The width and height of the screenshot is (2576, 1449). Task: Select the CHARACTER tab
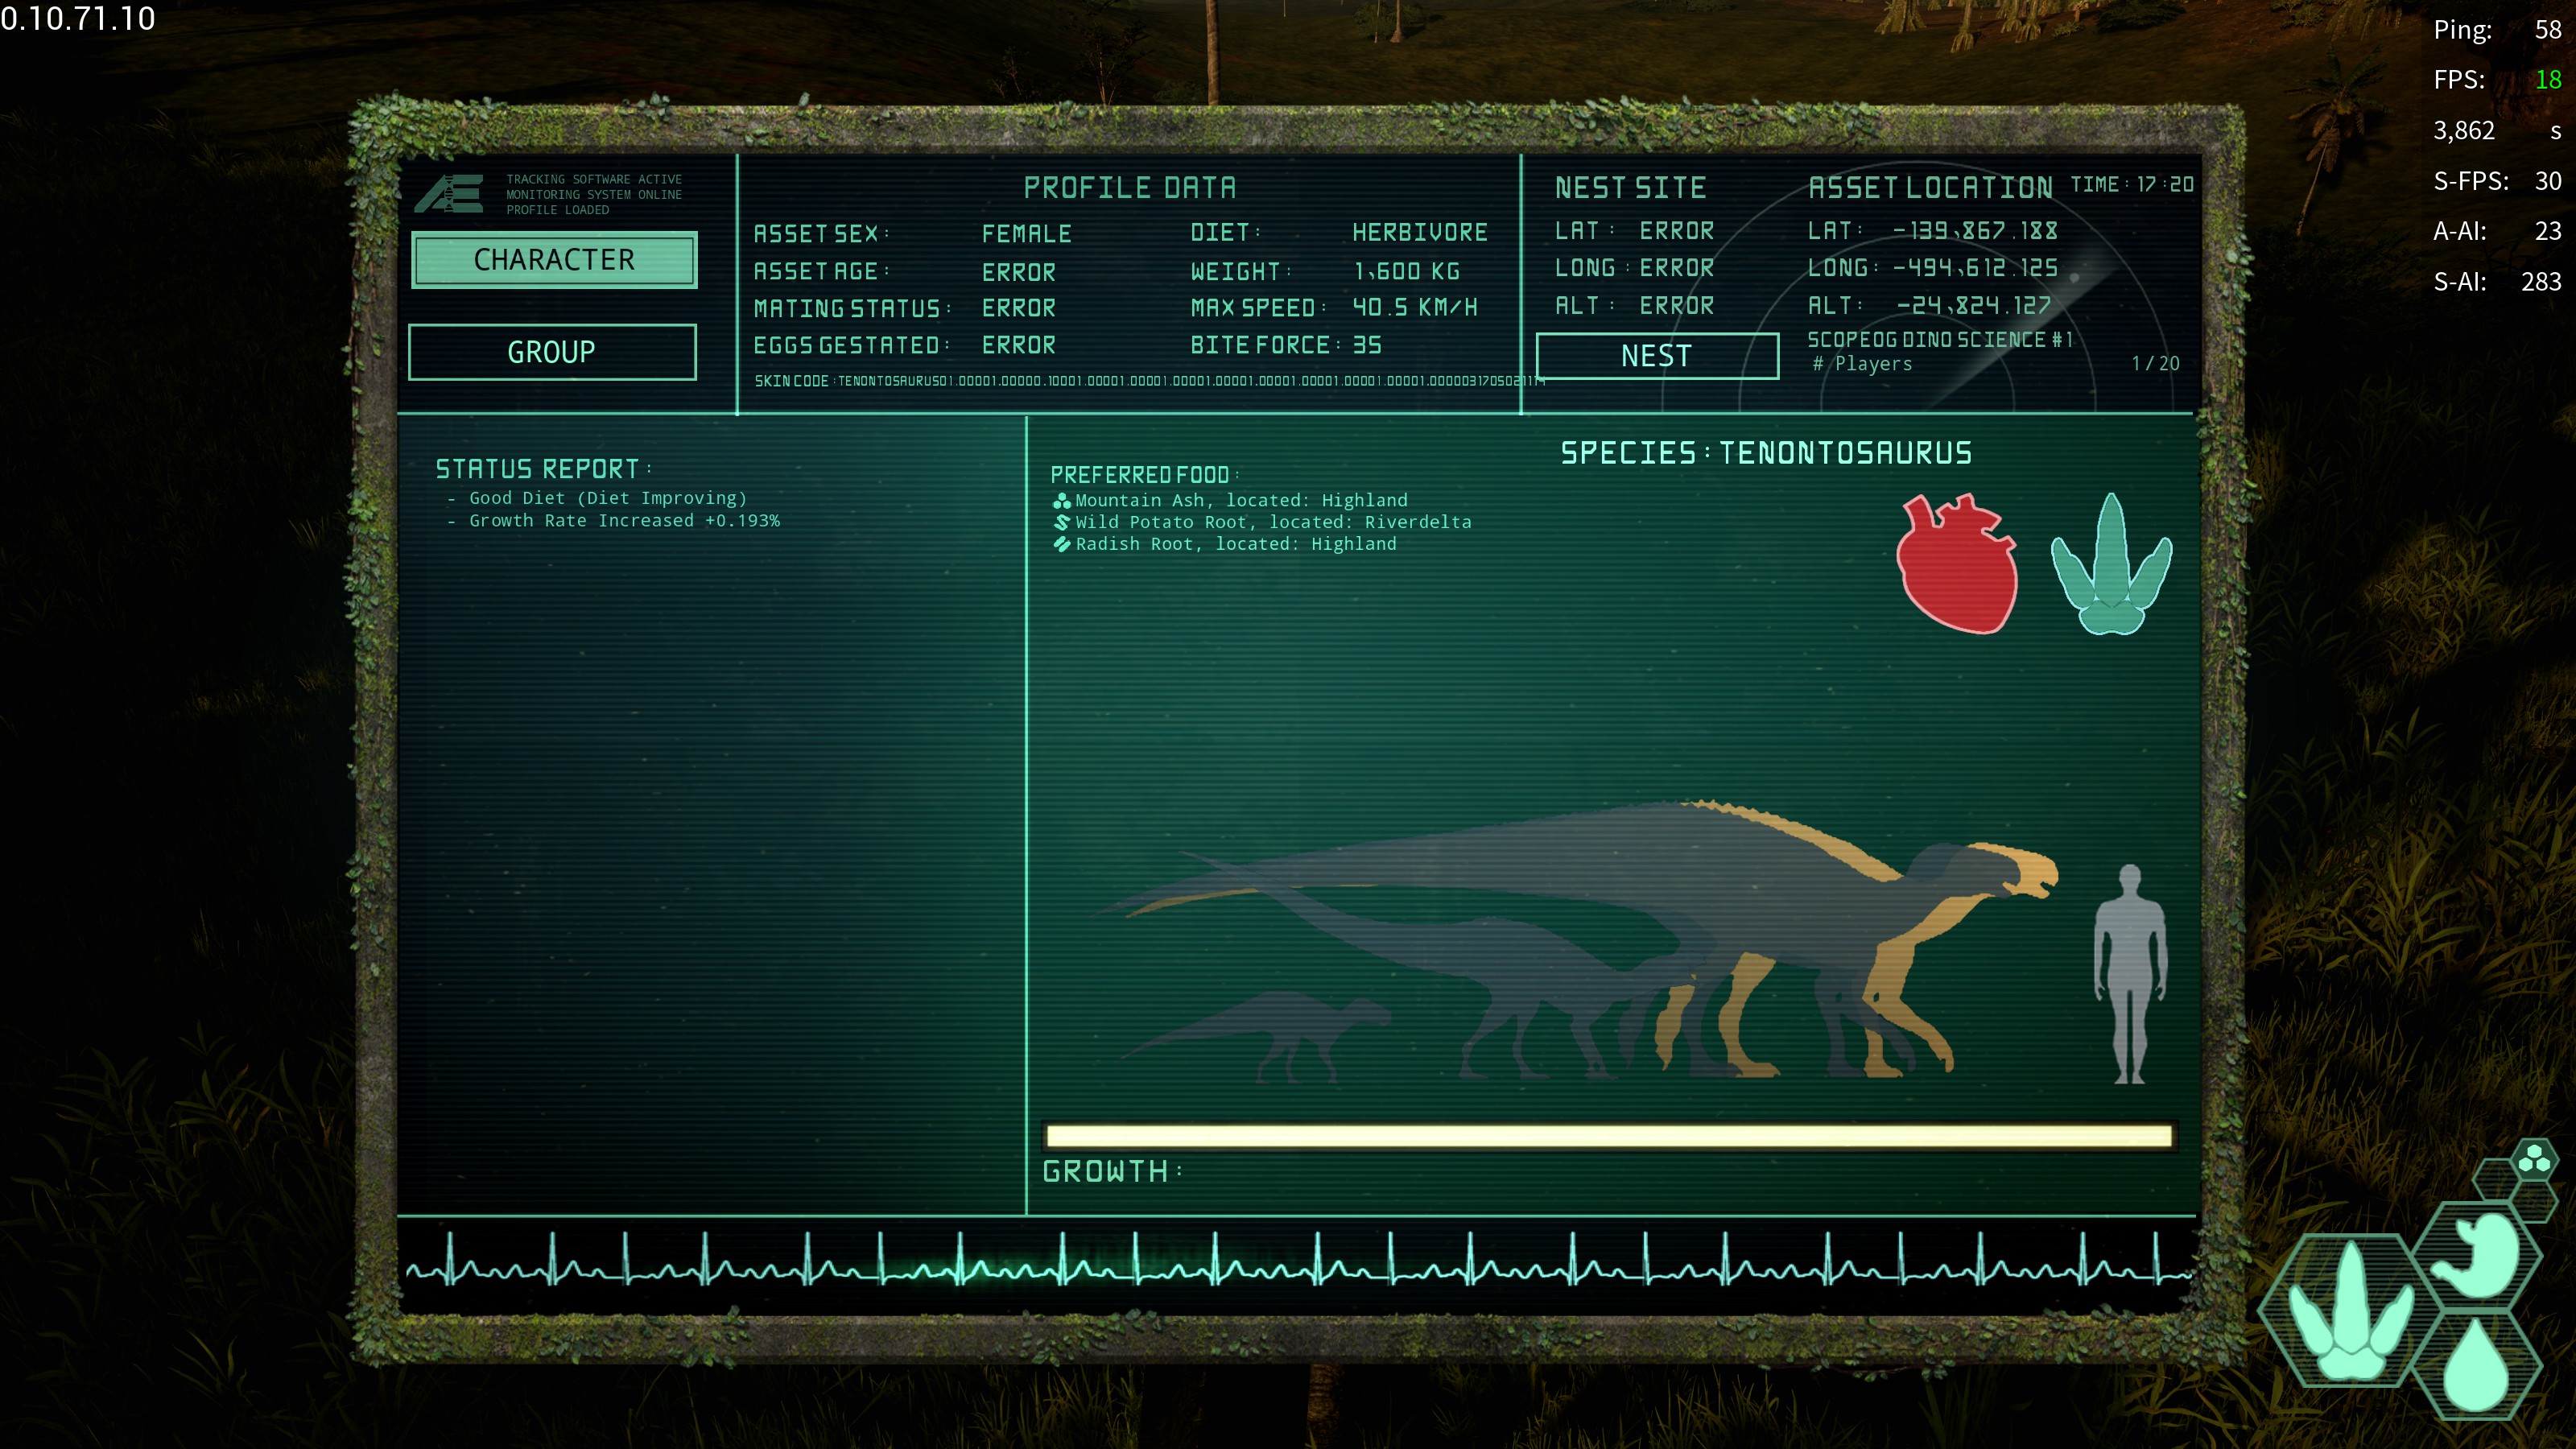(x=553, y=260)
